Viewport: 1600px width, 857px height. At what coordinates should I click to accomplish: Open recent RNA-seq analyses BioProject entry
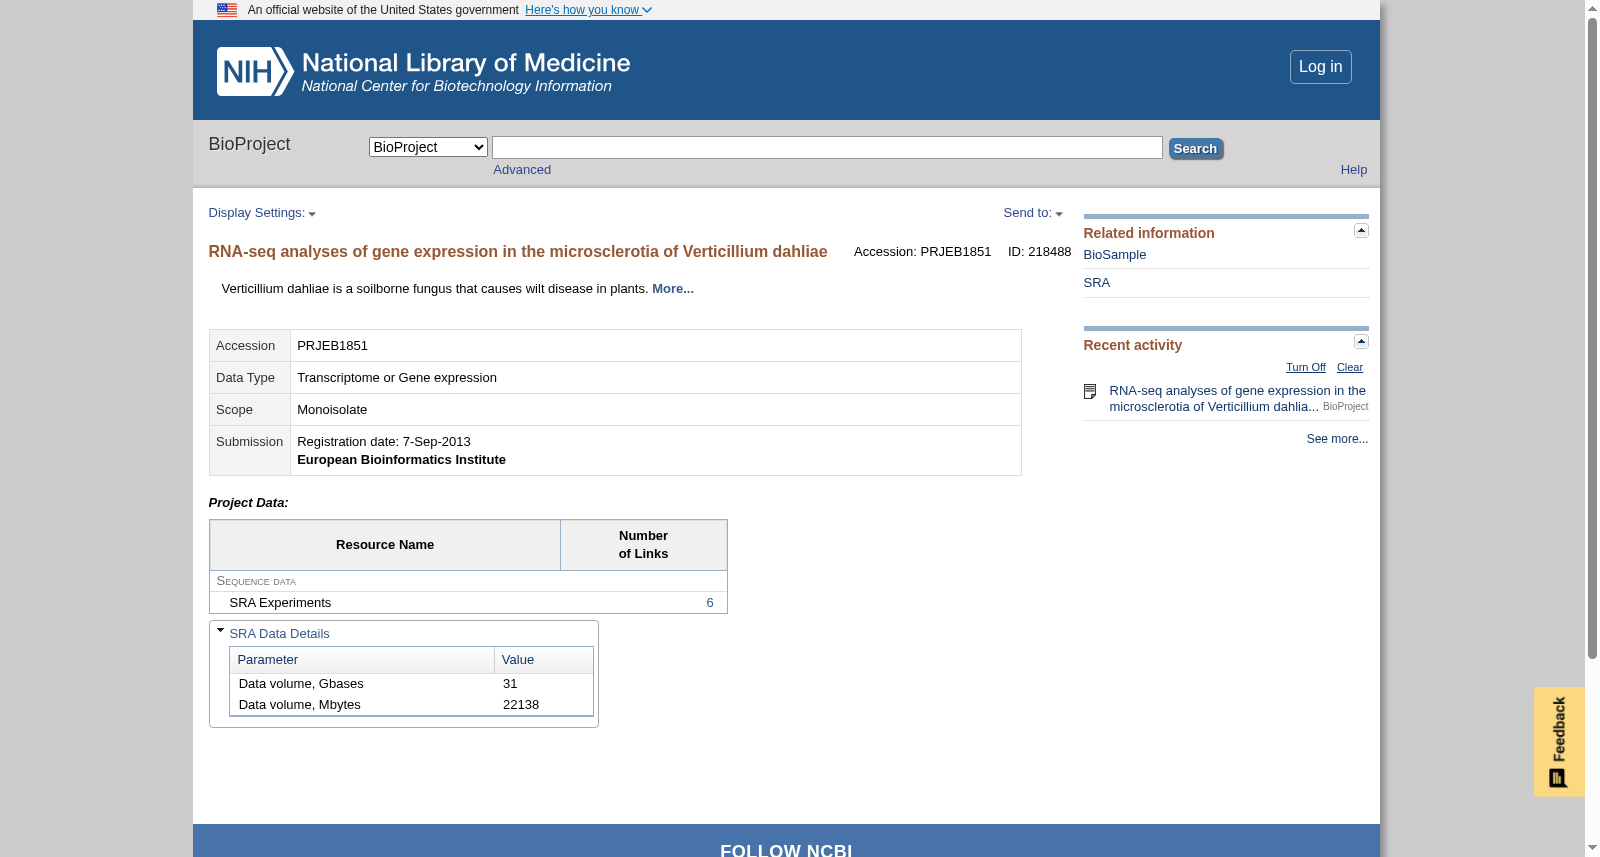pyautogui.click(x=1237, y=399)
